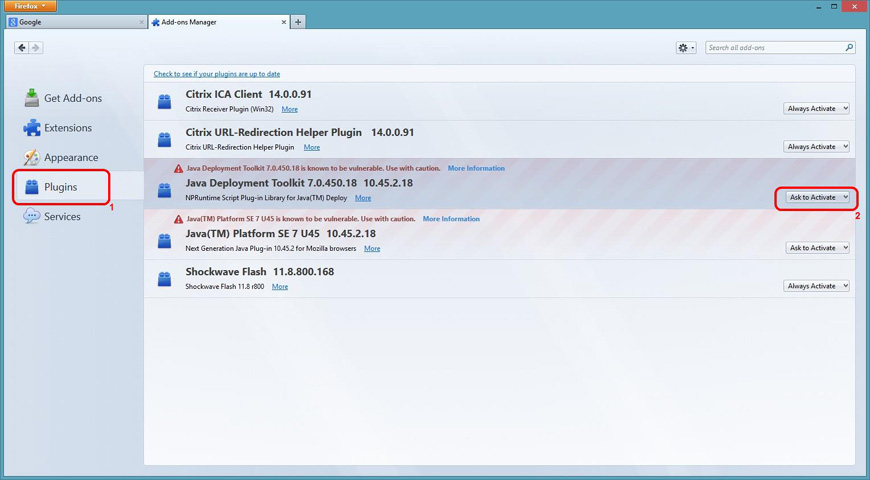Click the Citrix Receiver Plugin (Win32) description
The width and height of the screenshot is (870, 480).
pyautogui.click(x=230, y=109)
